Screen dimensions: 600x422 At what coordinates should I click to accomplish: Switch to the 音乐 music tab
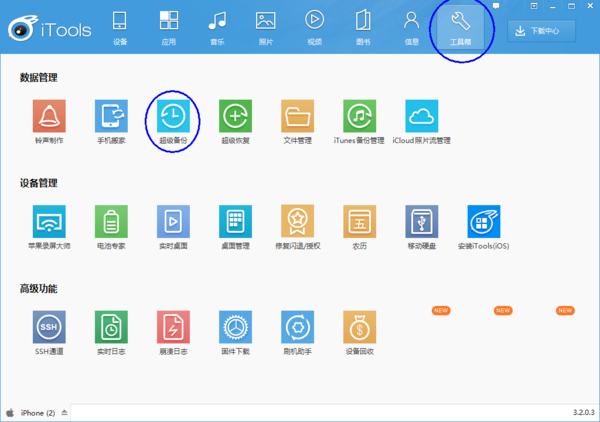pos(217,28)
